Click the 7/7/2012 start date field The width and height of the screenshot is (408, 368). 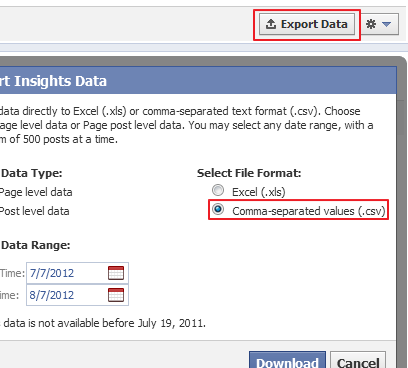[x=77, y=273]
